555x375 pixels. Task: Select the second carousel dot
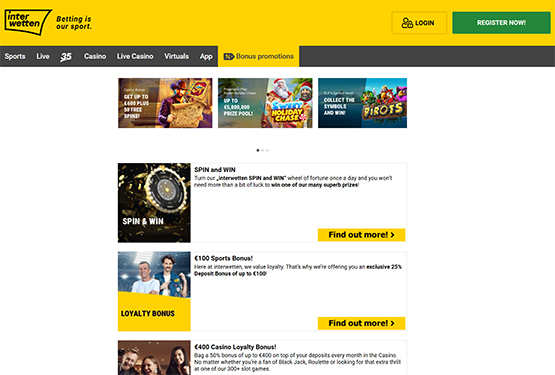coord(263,150)
